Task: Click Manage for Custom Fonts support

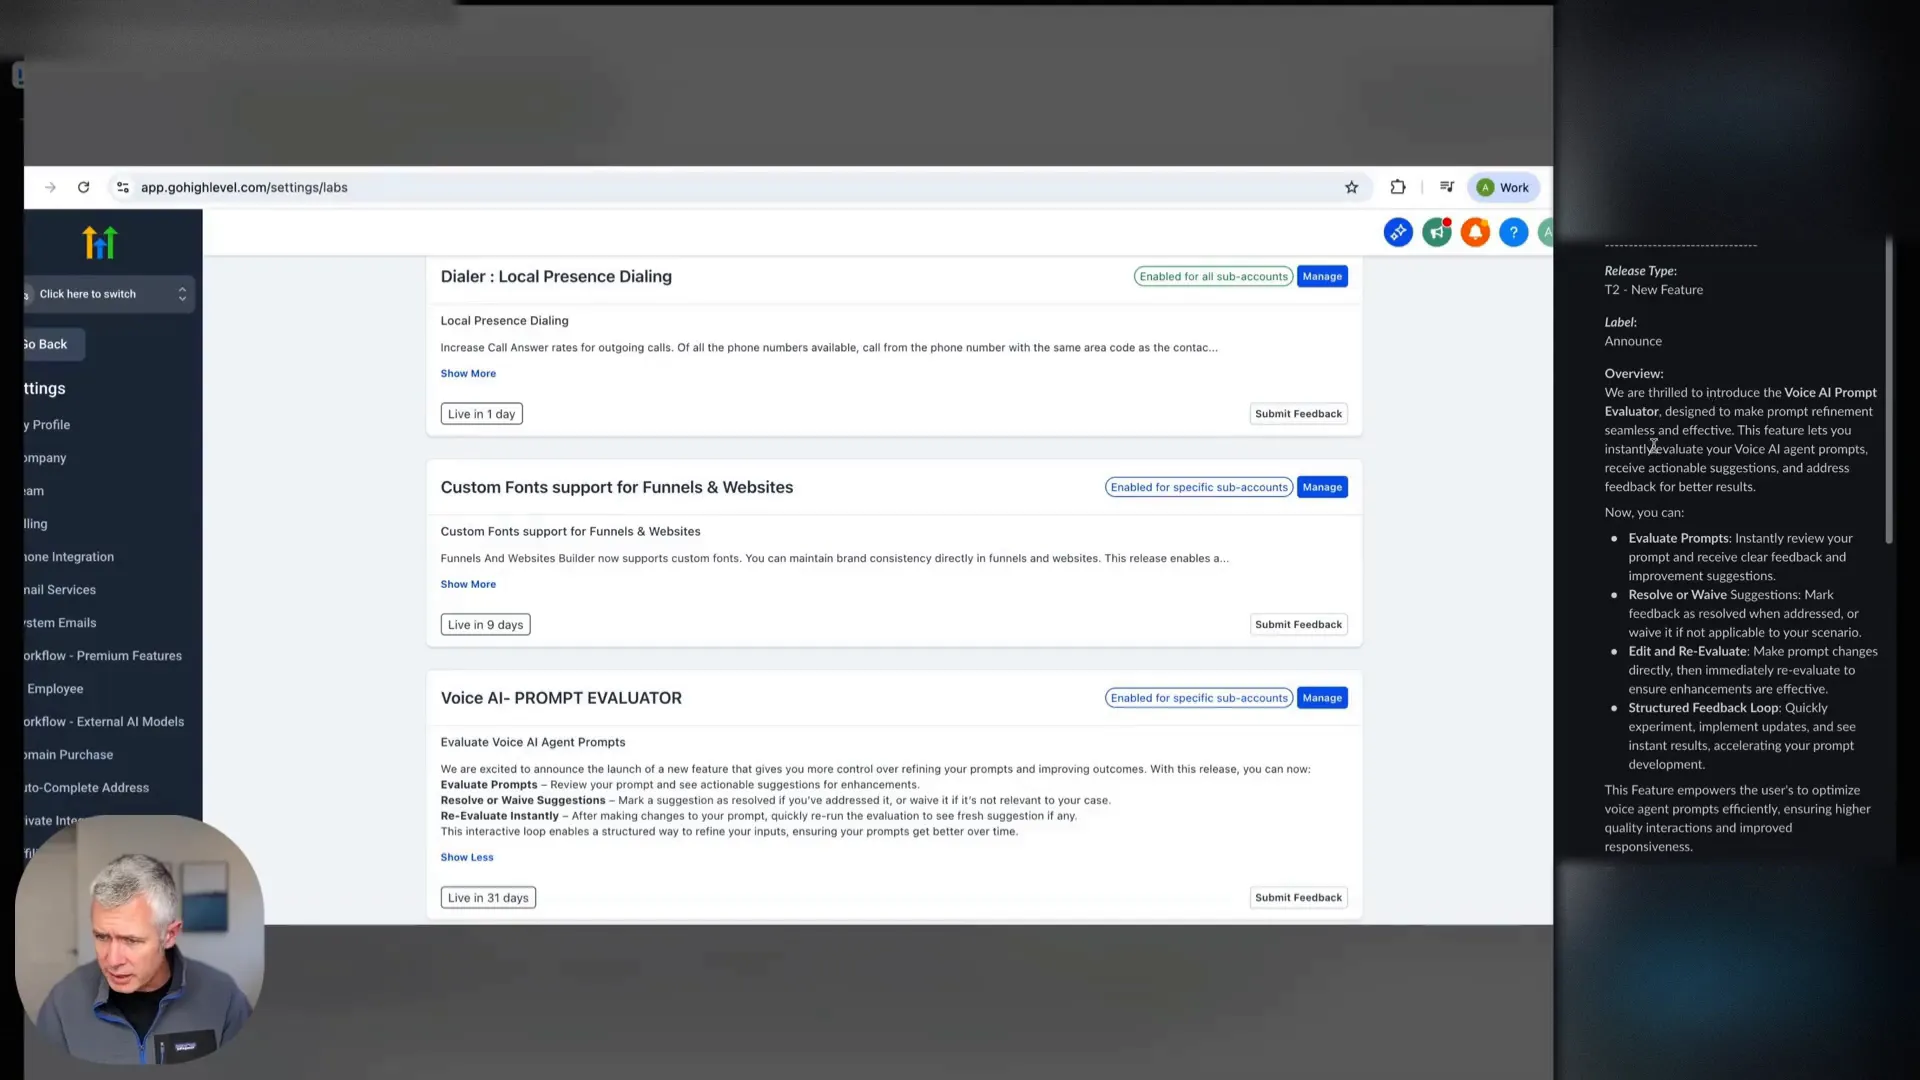Action: [x=1322, y=487]
